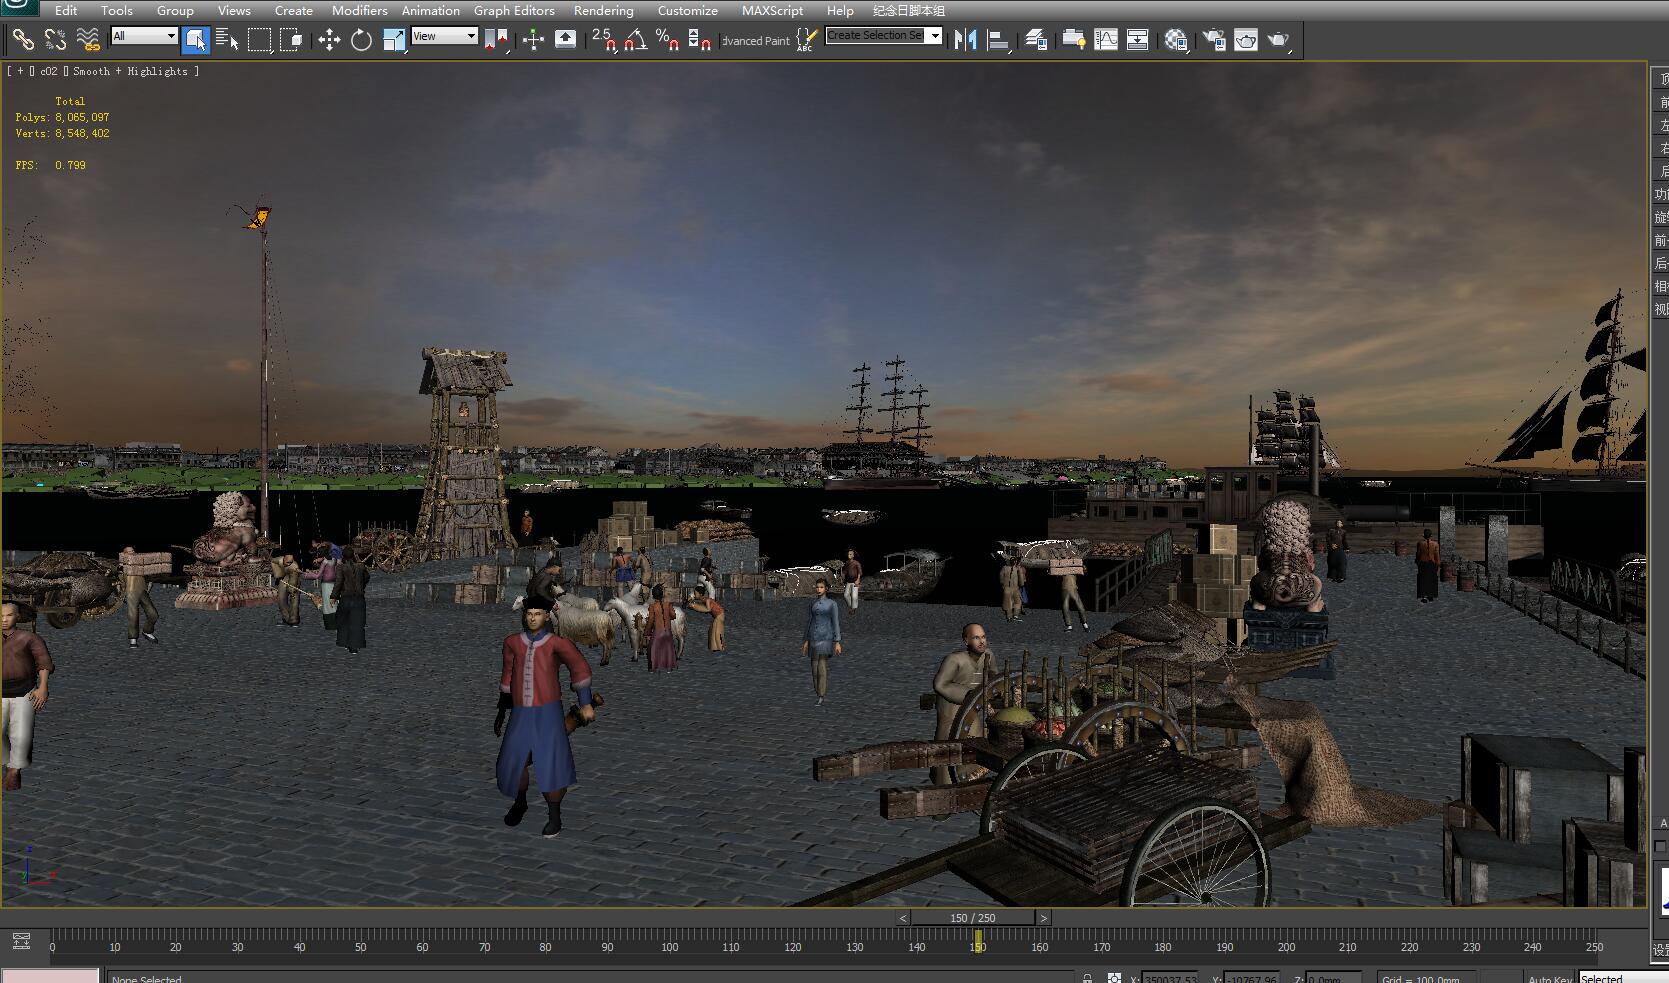Click the viewport [+] label menu
The width and height of the screenshot is (1669, 983).
pos(20,71)
